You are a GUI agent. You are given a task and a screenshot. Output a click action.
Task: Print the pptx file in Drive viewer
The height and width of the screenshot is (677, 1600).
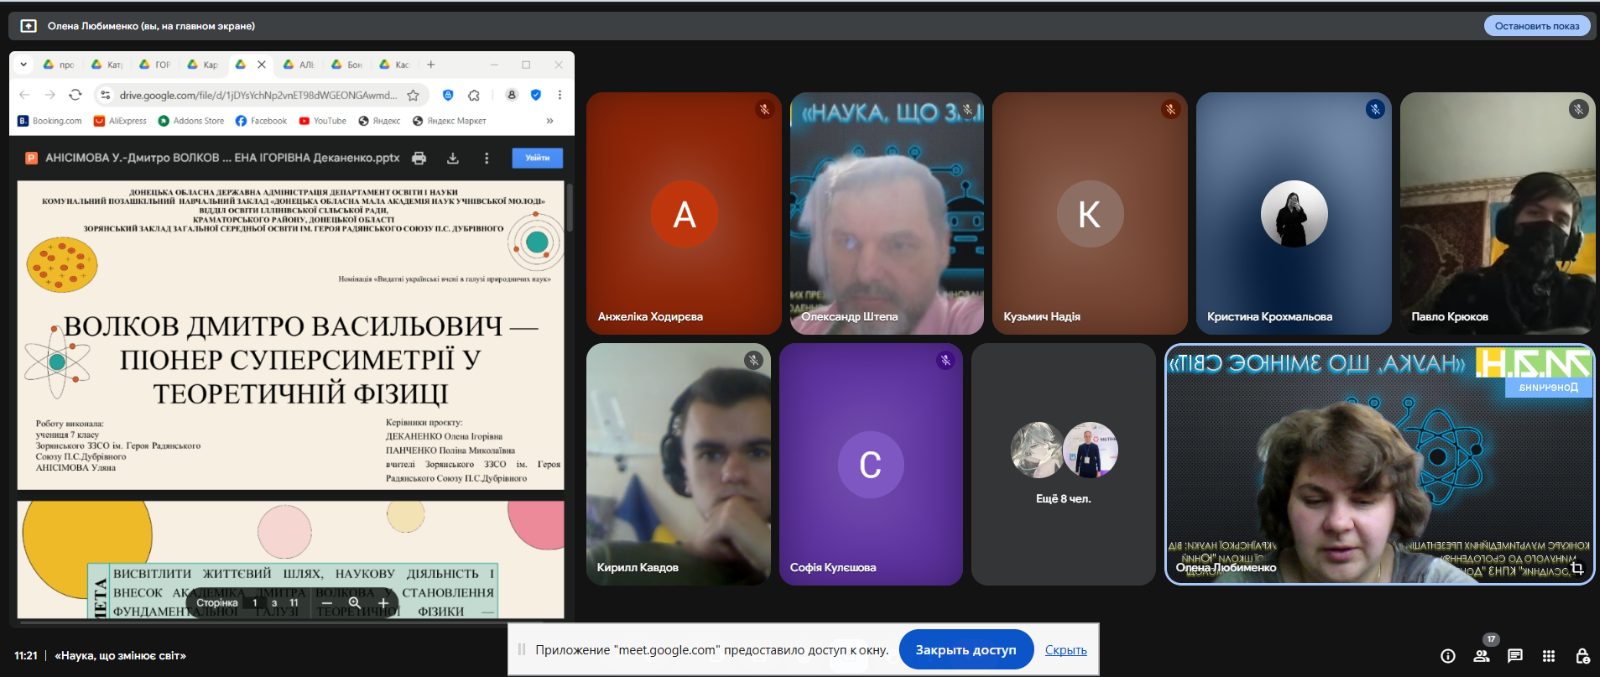(419, 158)
